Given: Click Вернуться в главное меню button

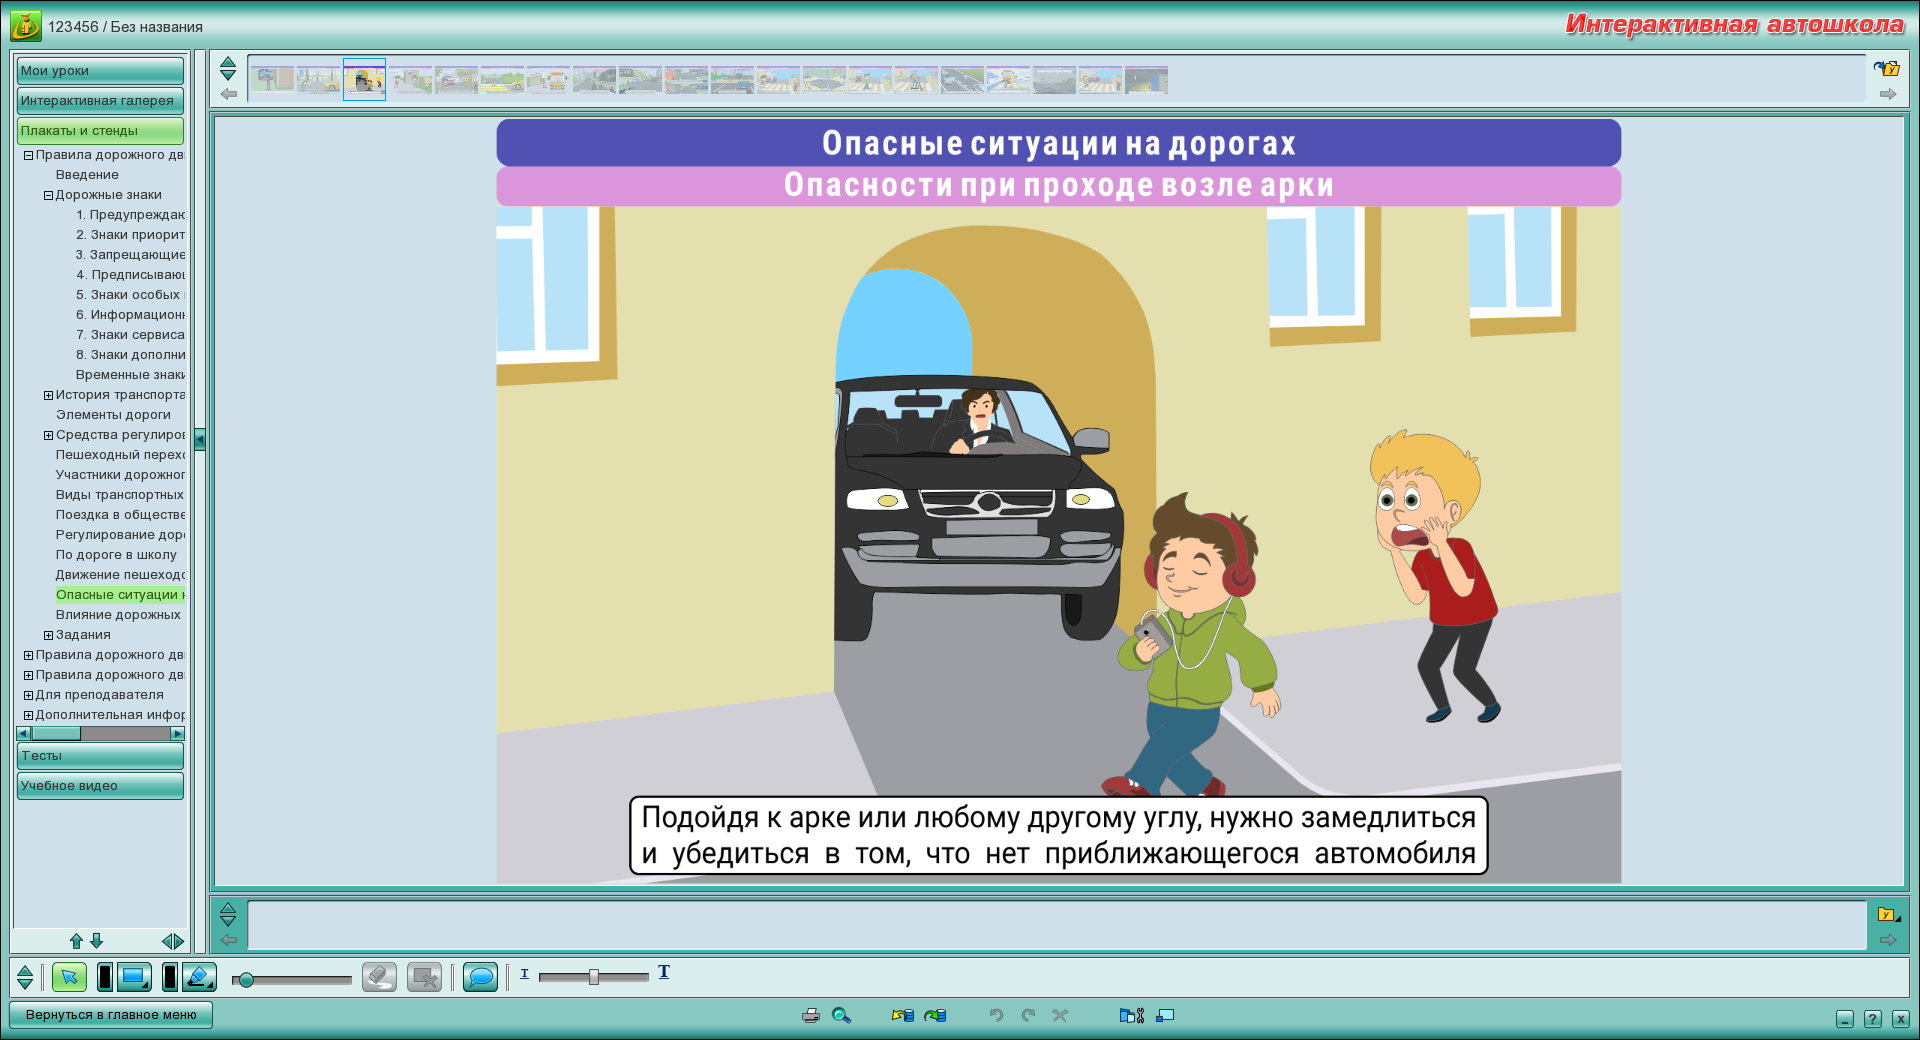Looking at the screenshot, I should coord(111,1014).
